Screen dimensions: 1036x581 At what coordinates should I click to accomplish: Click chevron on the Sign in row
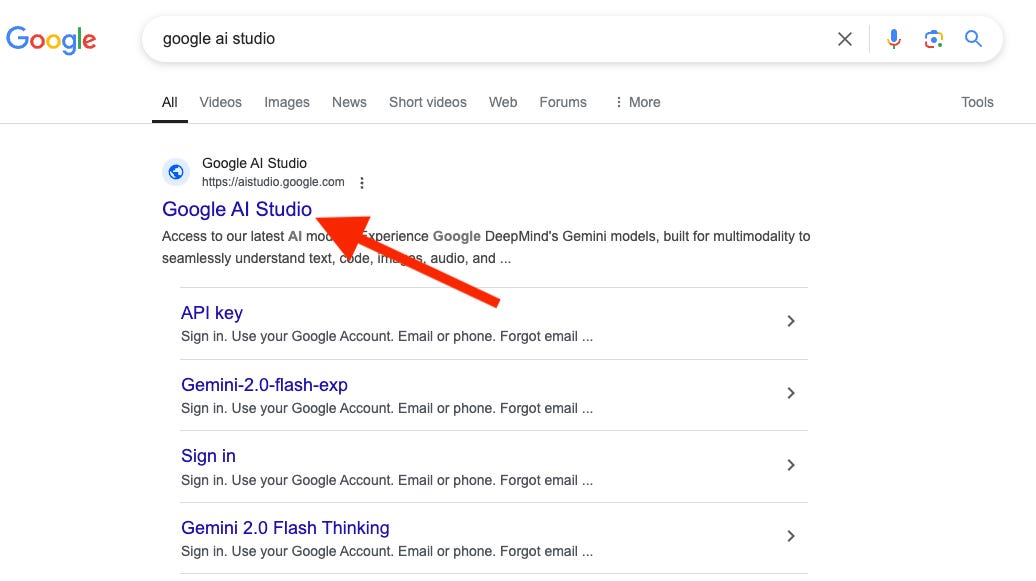[791, 465]
